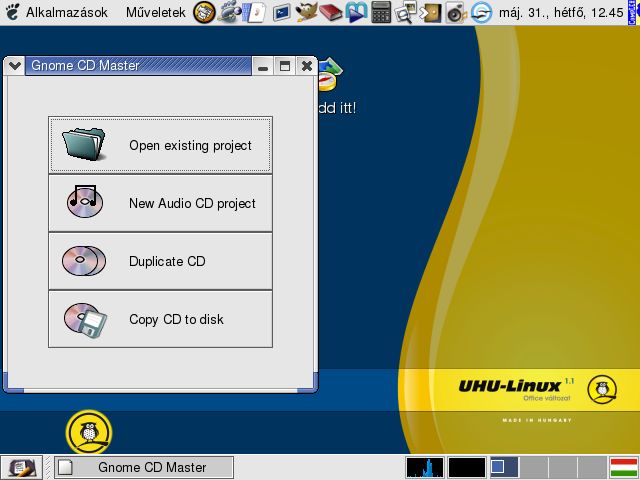Launch the yellow round file manager icon
Viewport: 640px width, 480px height.
point(204,12)
